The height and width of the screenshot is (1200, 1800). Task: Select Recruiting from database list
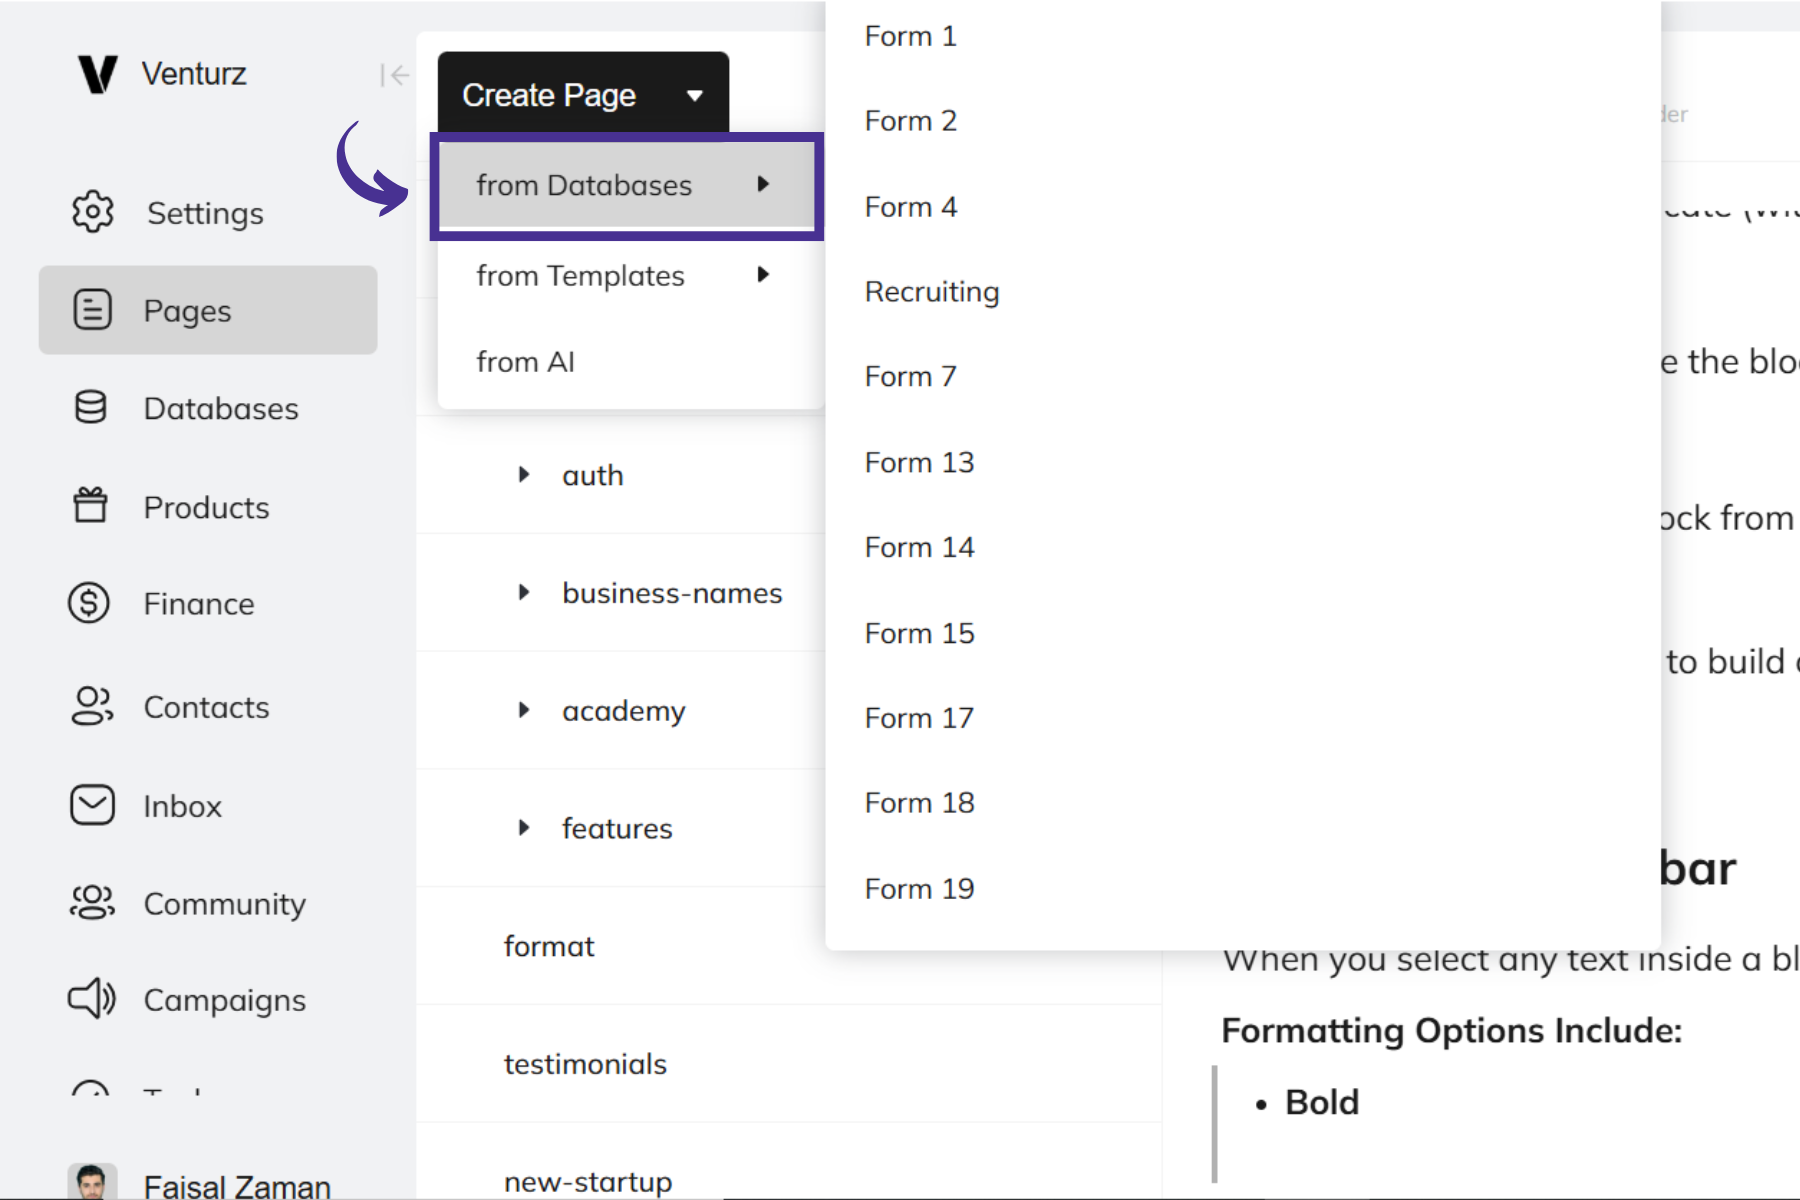click(931, 292)
